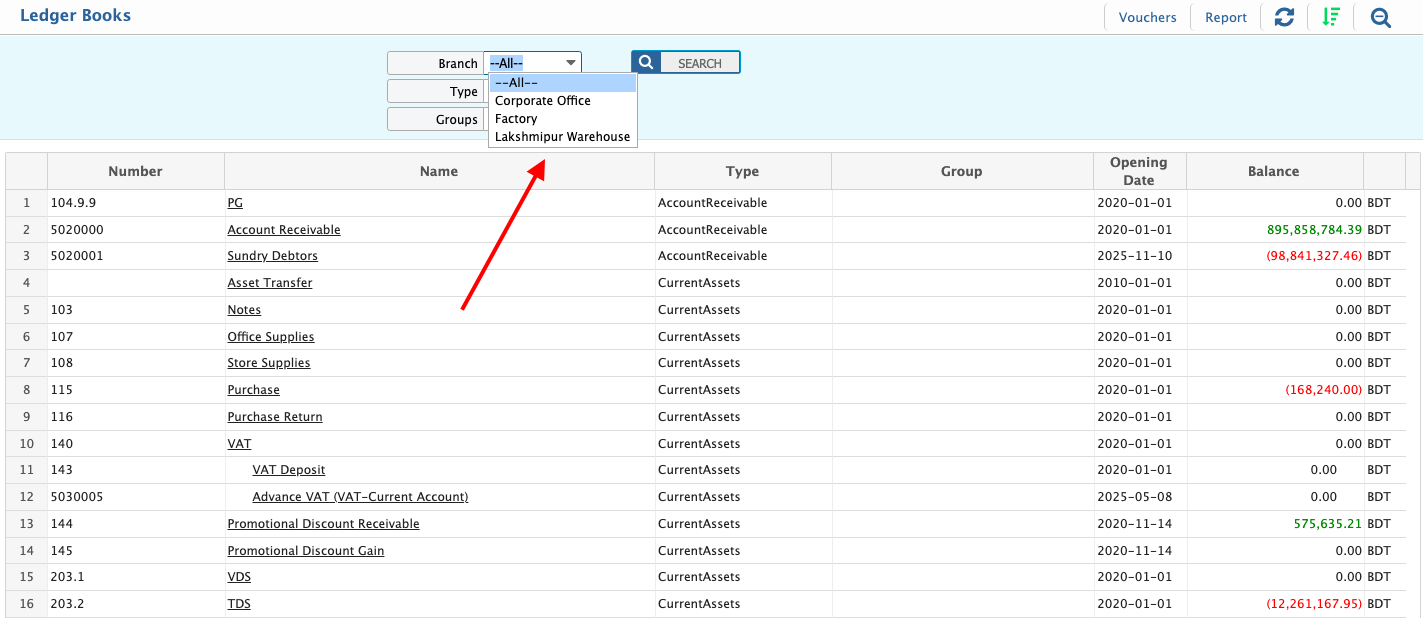This screenshot has height=618, width=1423.
Task: Click the Number column header
Action: (x=135, y=171)
